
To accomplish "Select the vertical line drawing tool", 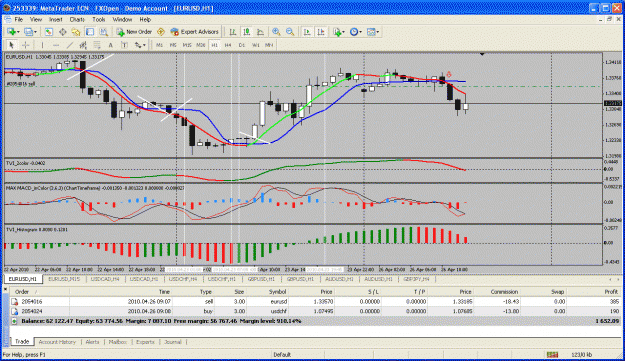I will 42,45.
